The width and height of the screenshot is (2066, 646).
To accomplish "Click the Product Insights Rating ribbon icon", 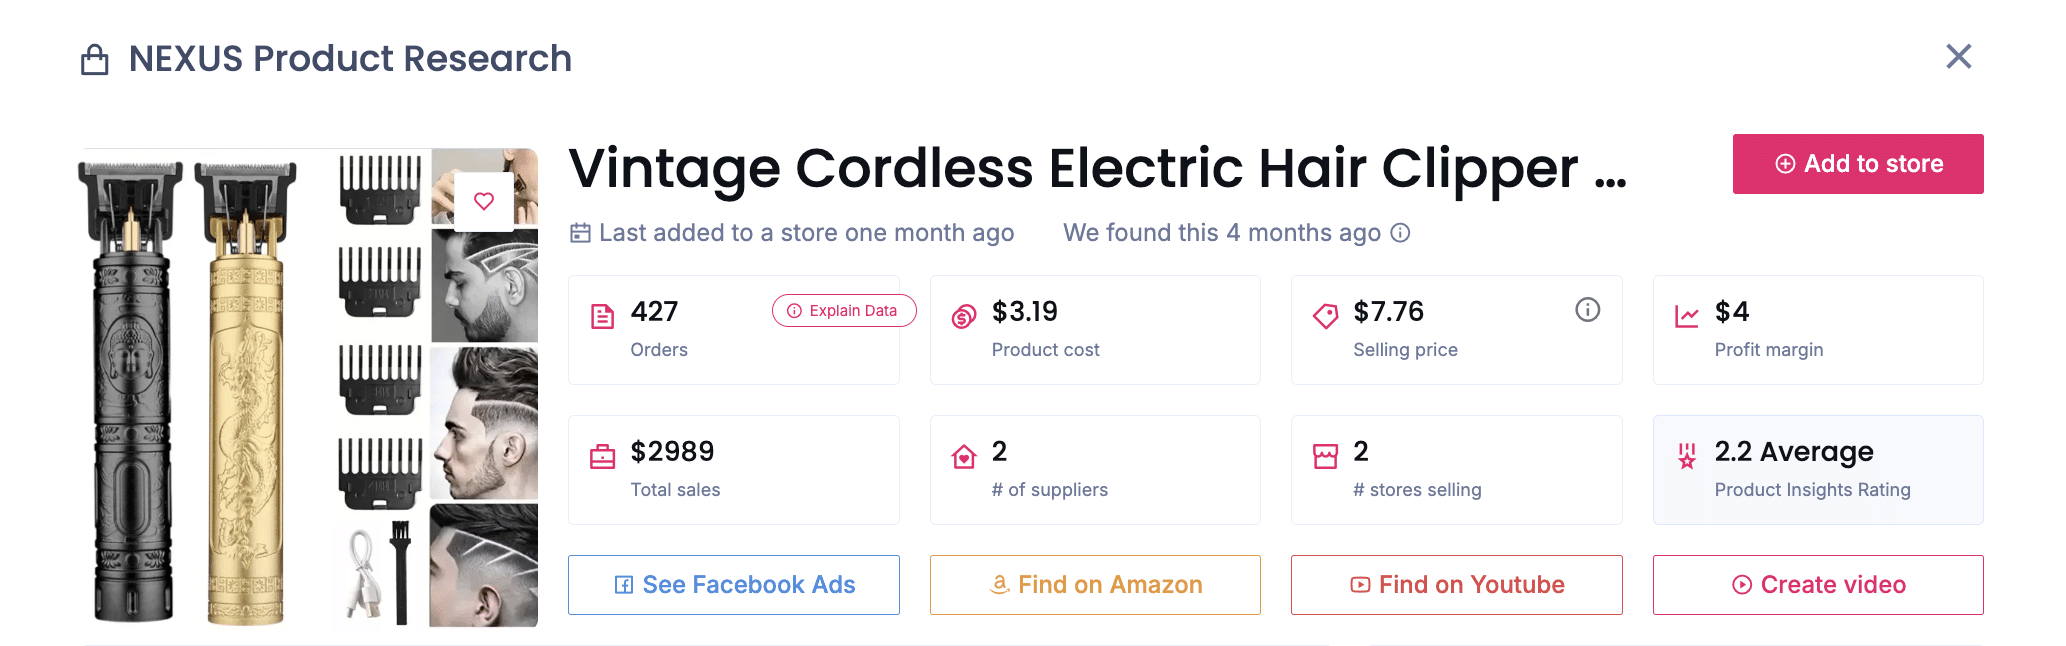I will click(1687, 454).
